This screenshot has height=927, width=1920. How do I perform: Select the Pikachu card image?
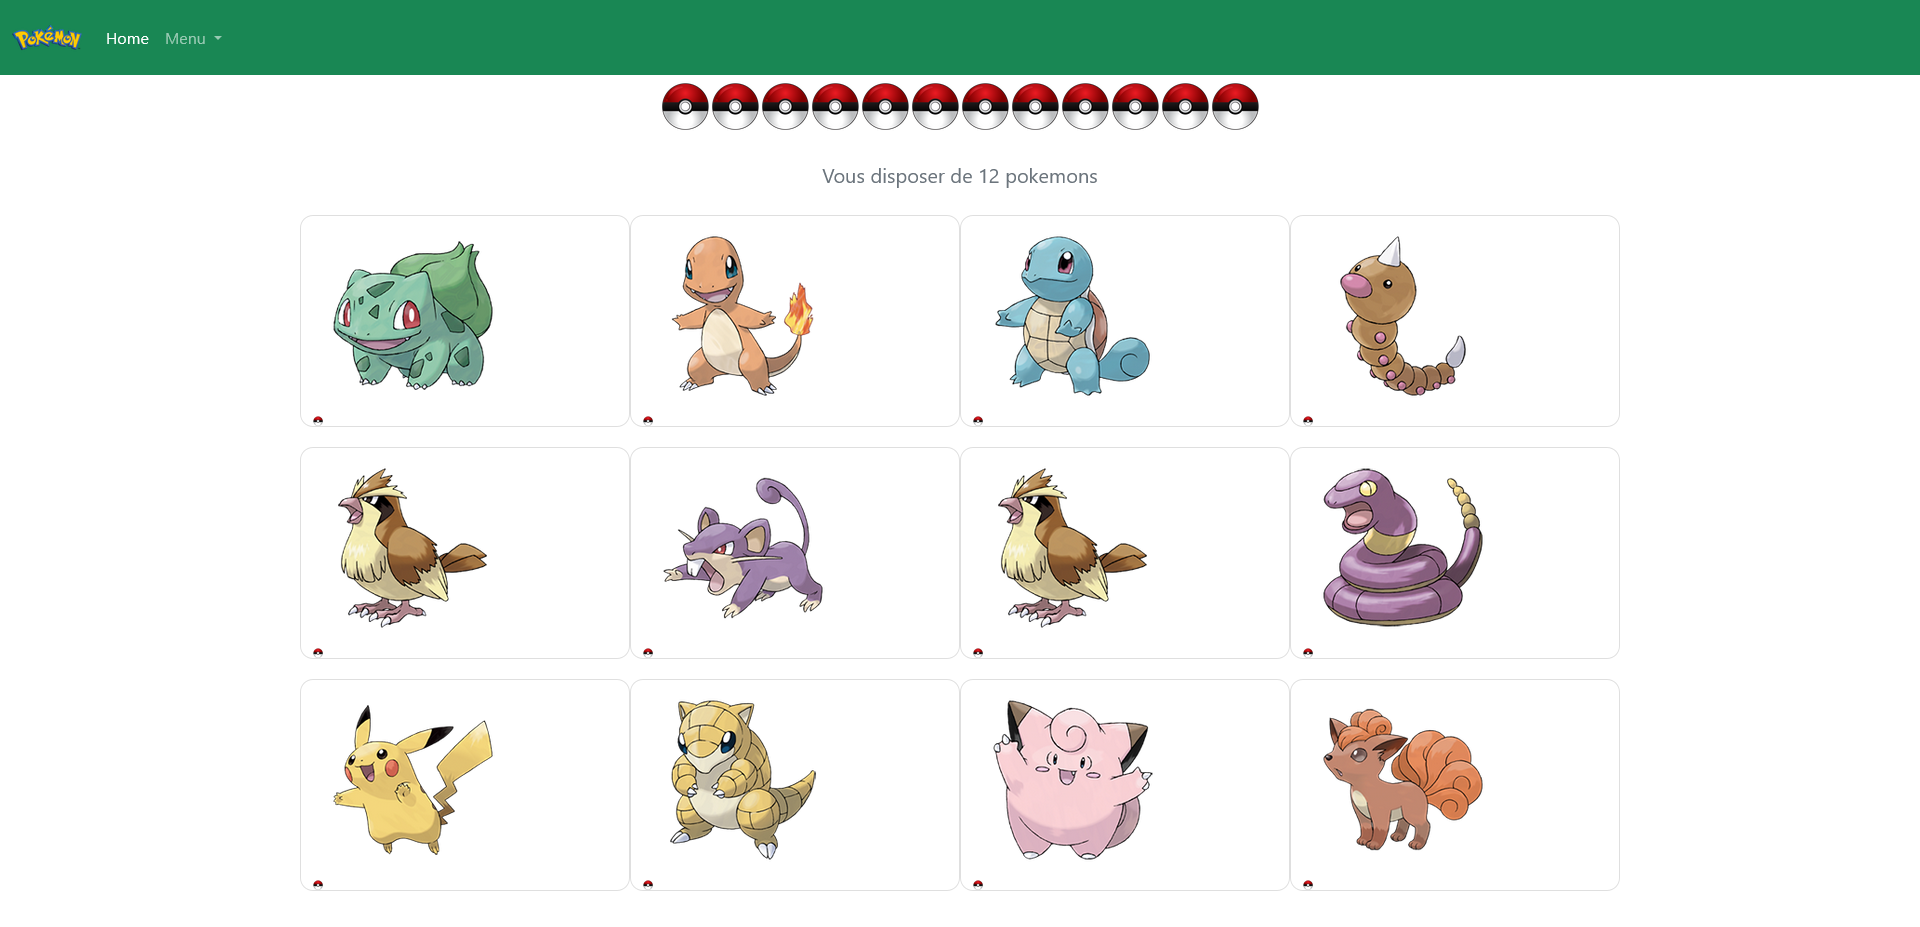[x=413, y=780]
